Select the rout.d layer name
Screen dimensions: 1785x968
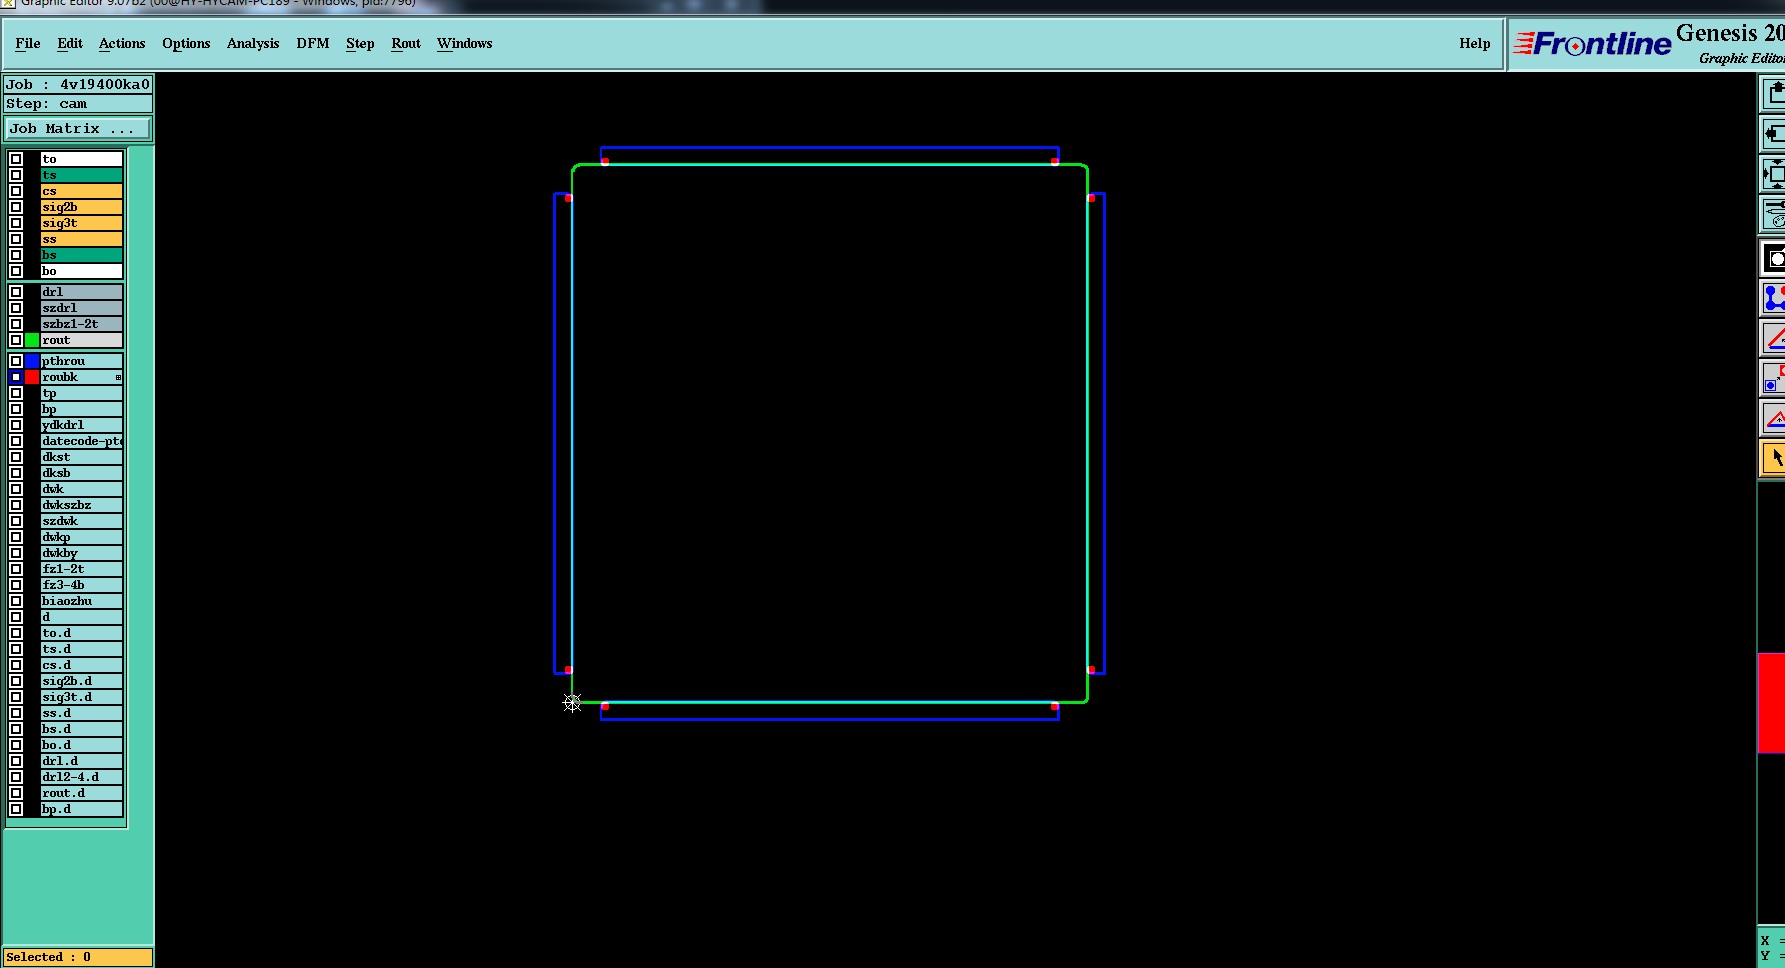[82, 793]
